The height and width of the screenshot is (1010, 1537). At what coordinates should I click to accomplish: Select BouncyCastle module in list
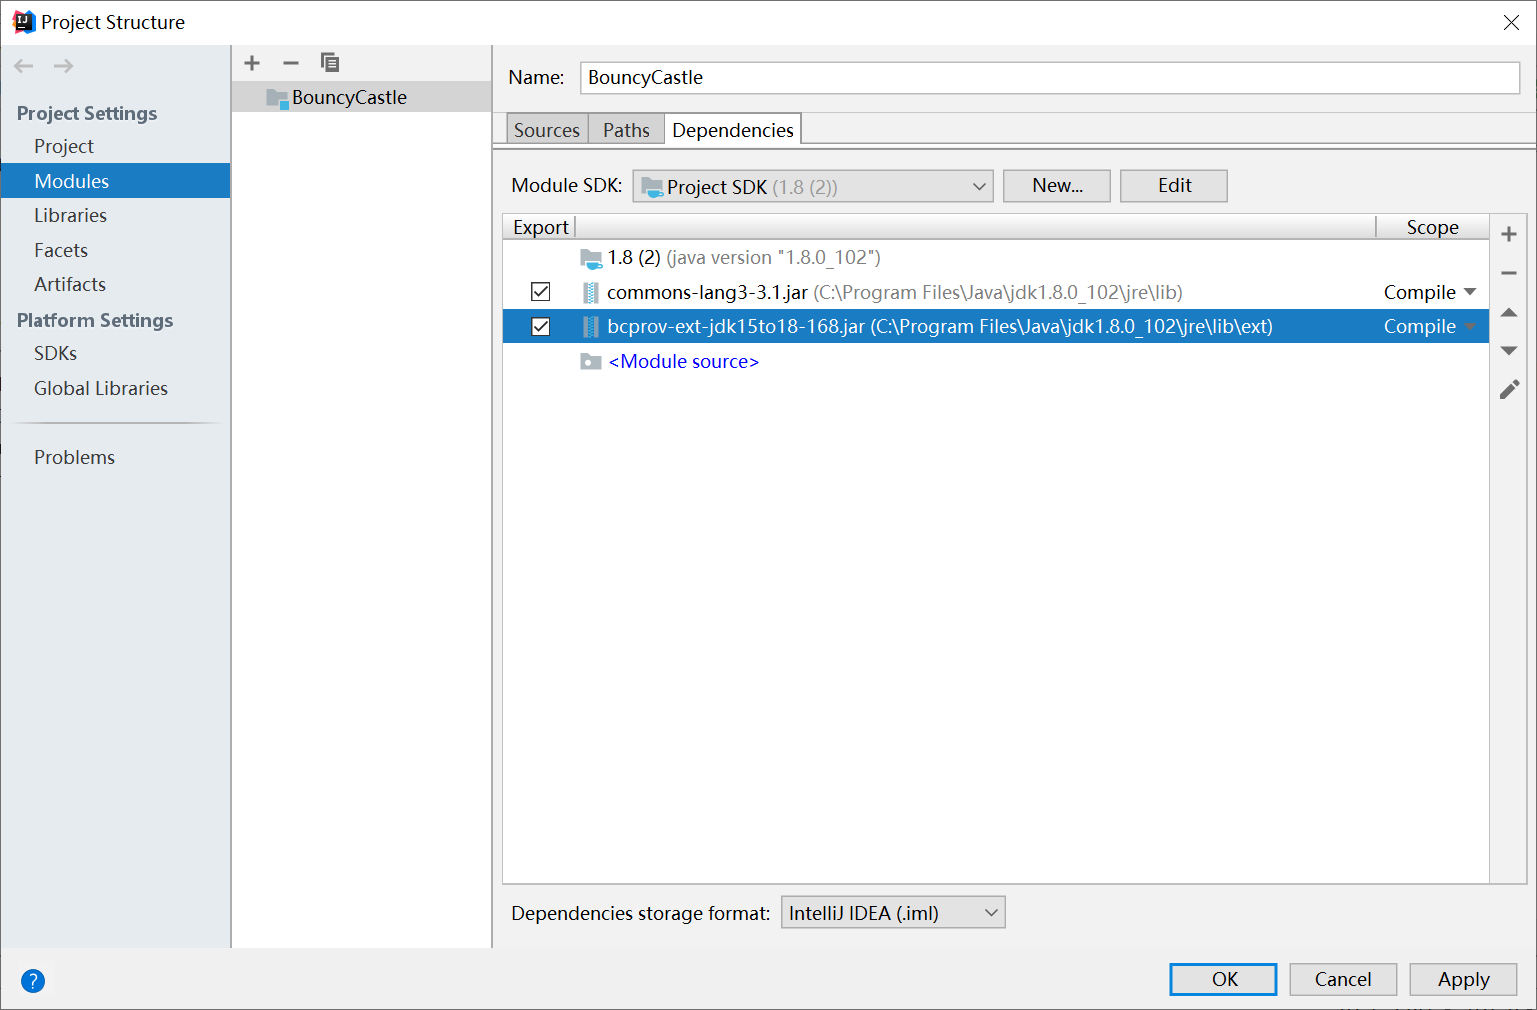(x=361, y=97)
